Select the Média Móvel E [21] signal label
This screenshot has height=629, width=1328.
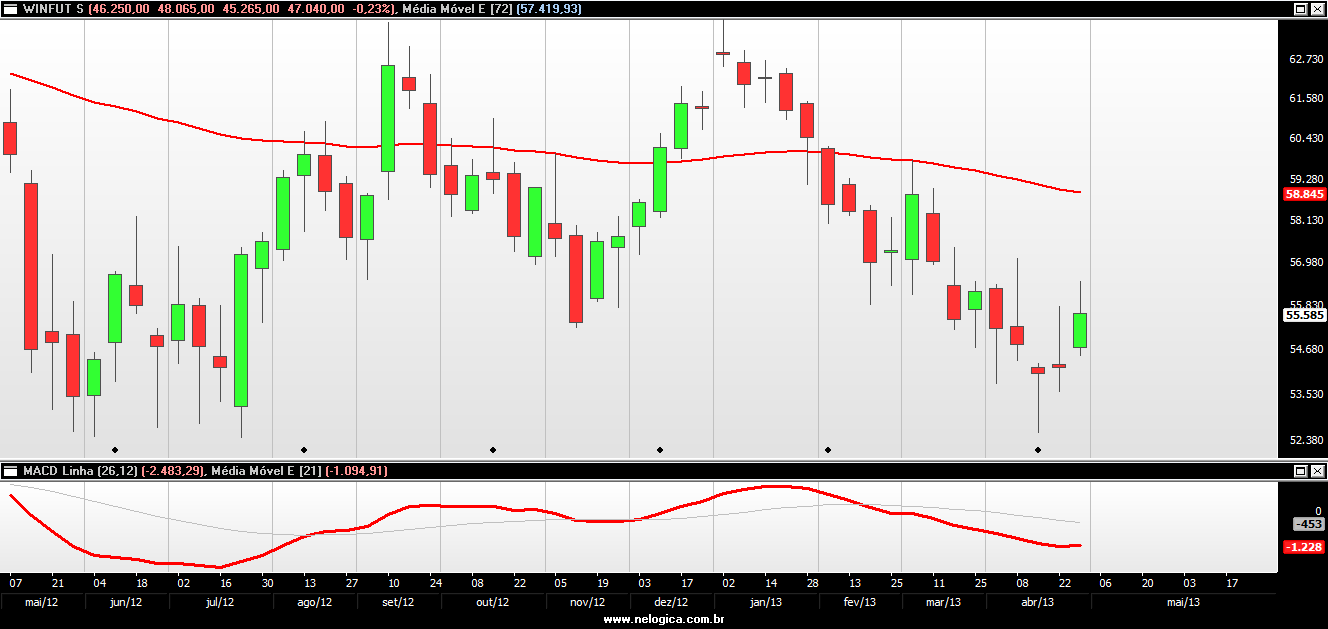265,470
